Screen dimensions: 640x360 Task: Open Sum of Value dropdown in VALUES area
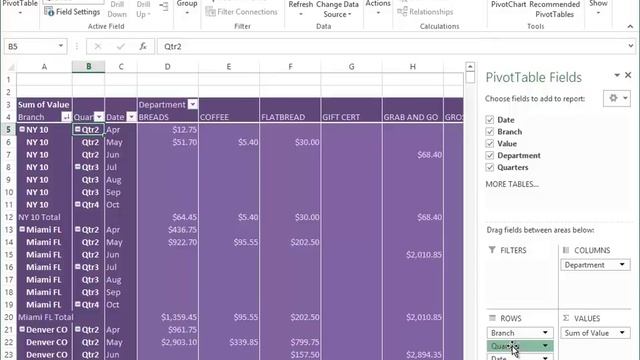(622, 333)
